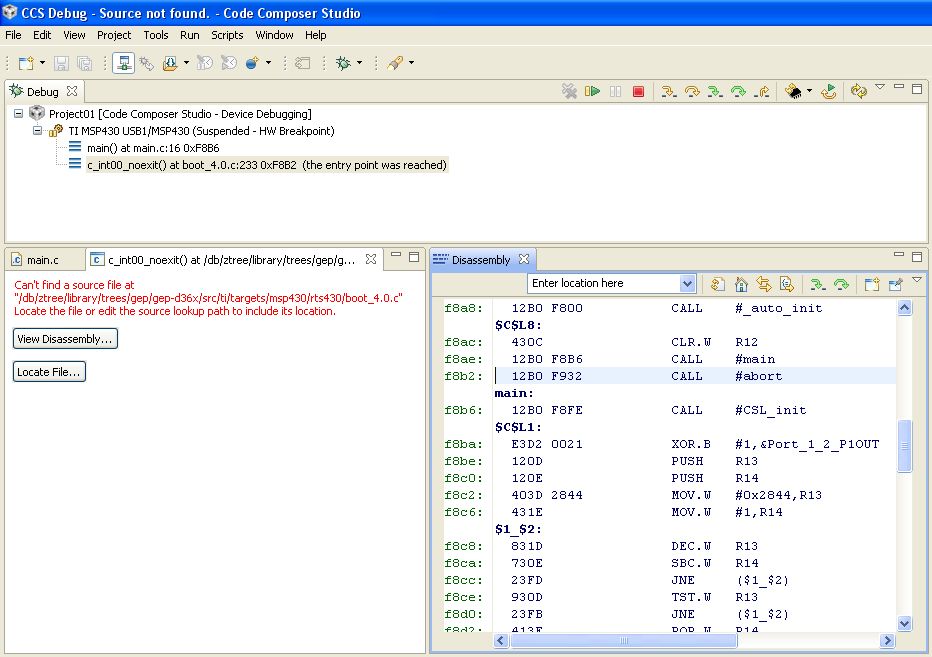Image resolution: width=932 pixels, height=657 pixels.
Task: Open dropdown next to the Debug bug icon
Action: click(x=359, y=63)
